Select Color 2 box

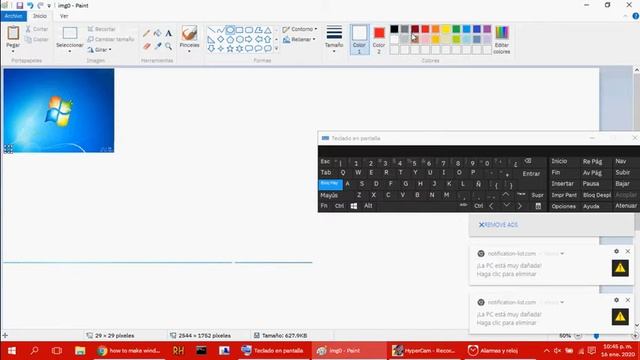click(379, 40)
